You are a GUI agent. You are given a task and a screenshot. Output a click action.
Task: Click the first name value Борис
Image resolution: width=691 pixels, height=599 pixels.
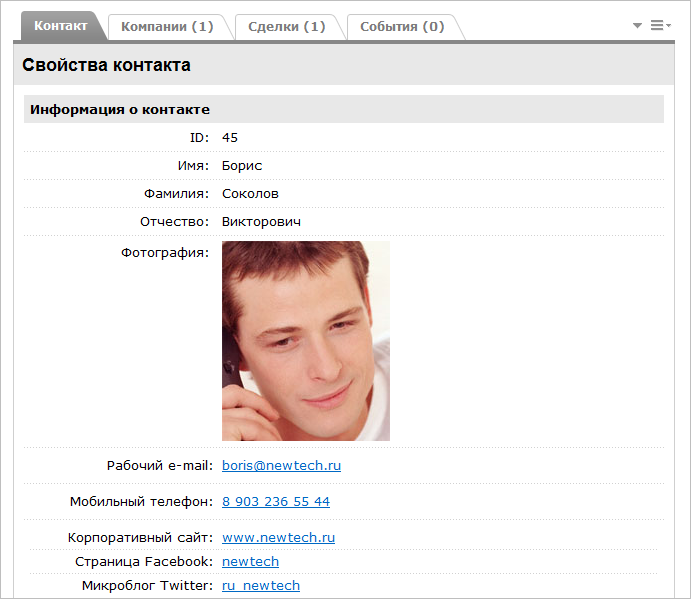tap(242, 165)
